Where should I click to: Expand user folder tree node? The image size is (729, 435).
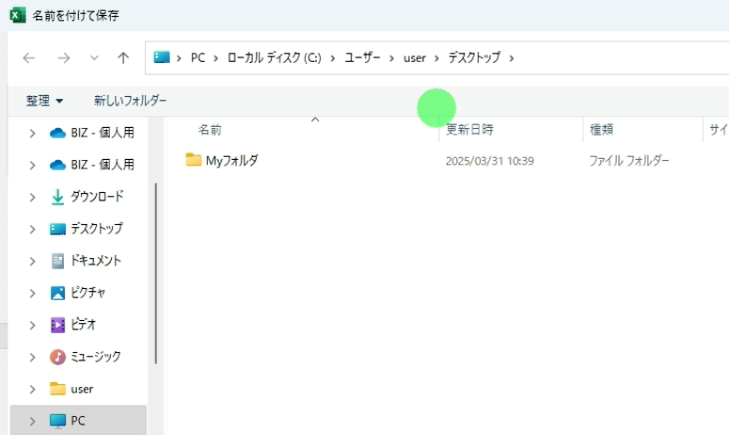click(32, 389)
